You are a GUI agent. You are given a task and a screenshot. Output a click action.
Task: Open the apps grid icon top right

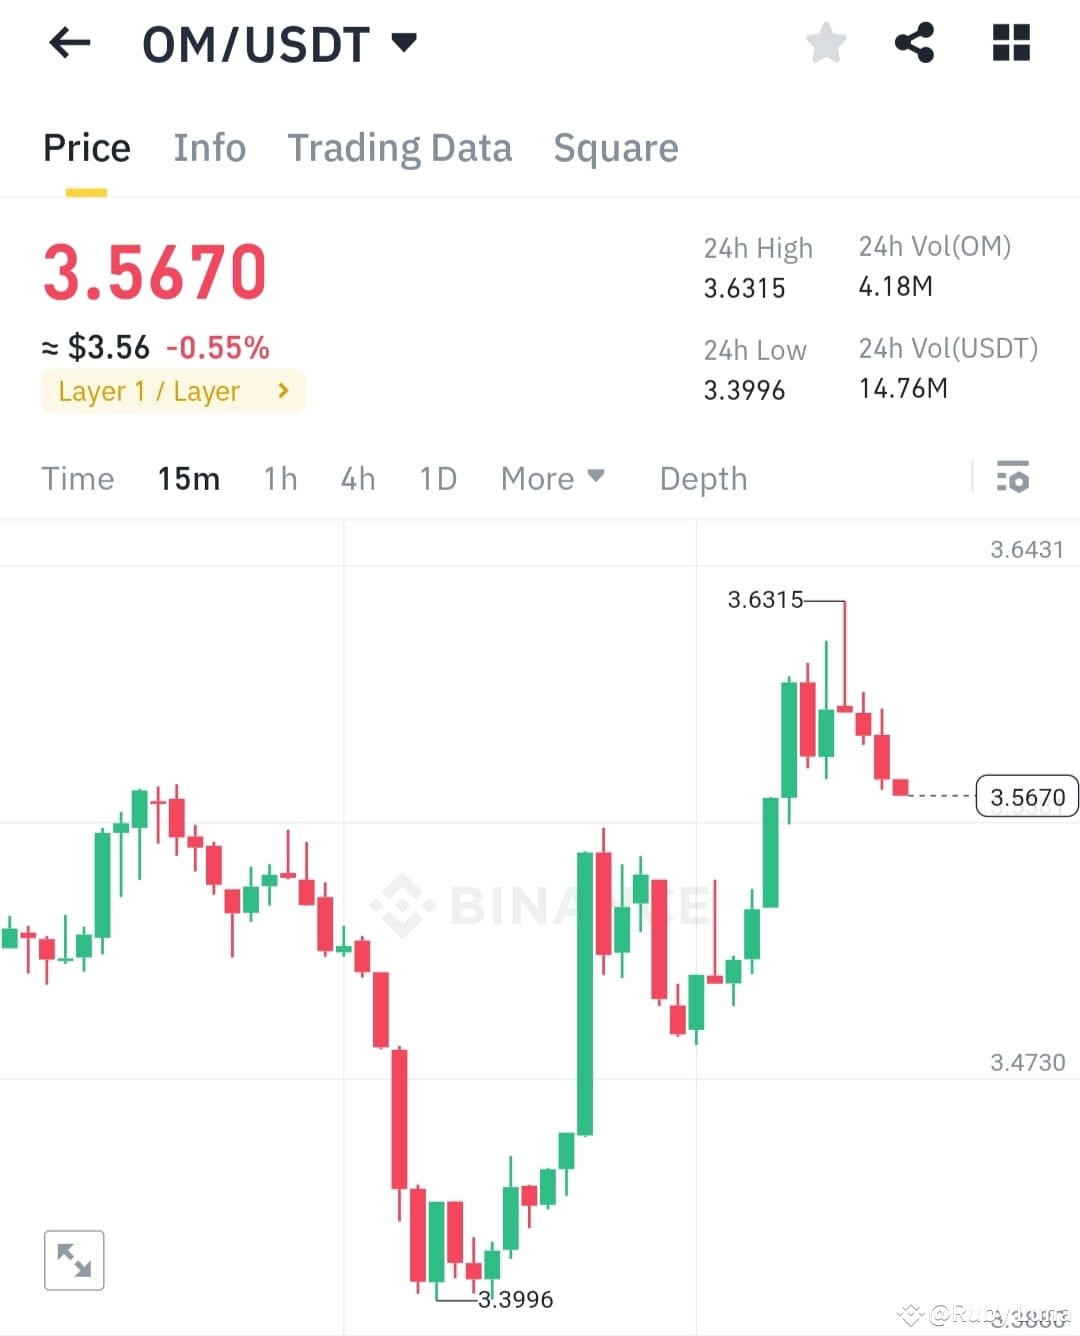coord(1010,42)
